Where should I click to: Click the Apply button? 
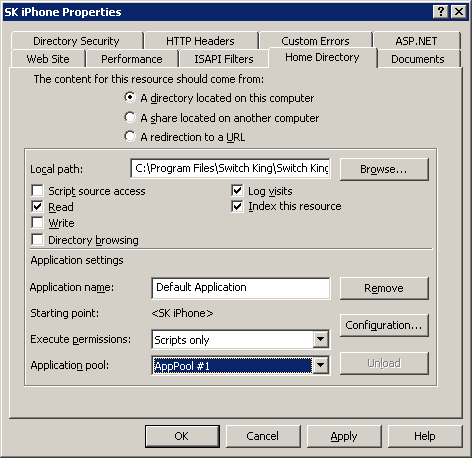coord(344,436)
